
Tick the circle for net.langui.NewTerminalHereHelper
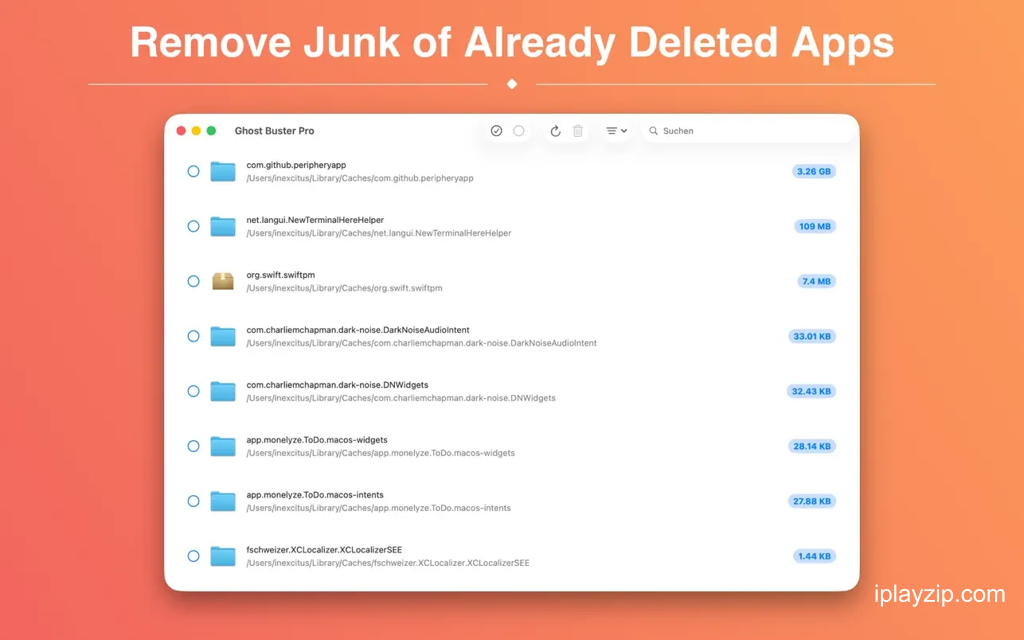pyautogui.click(x=193, y=226)
